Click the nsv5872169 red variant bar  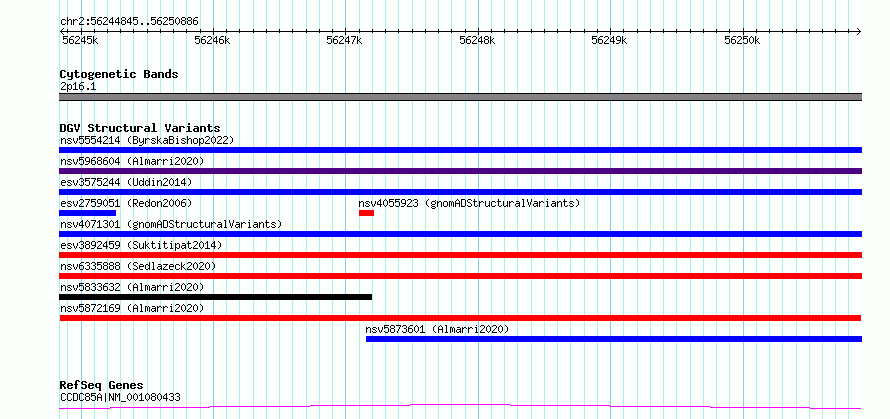[460, 318]
